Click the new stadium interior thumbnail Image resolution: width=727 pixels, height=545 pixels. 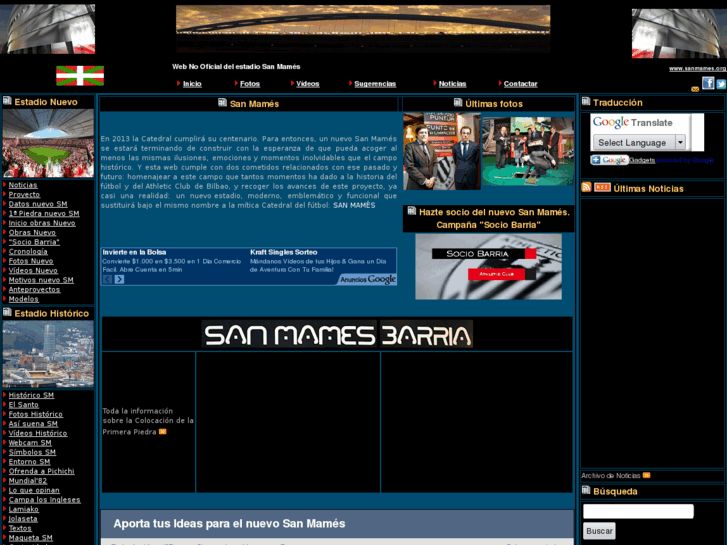(48, 143)
